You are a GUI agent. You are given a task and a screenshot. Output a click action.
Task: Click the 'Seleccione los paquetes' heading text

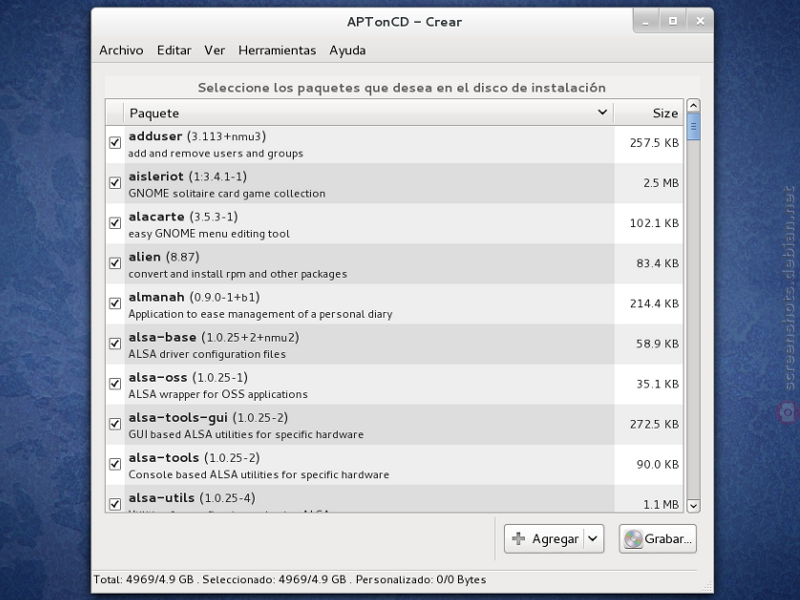point(402,88)
